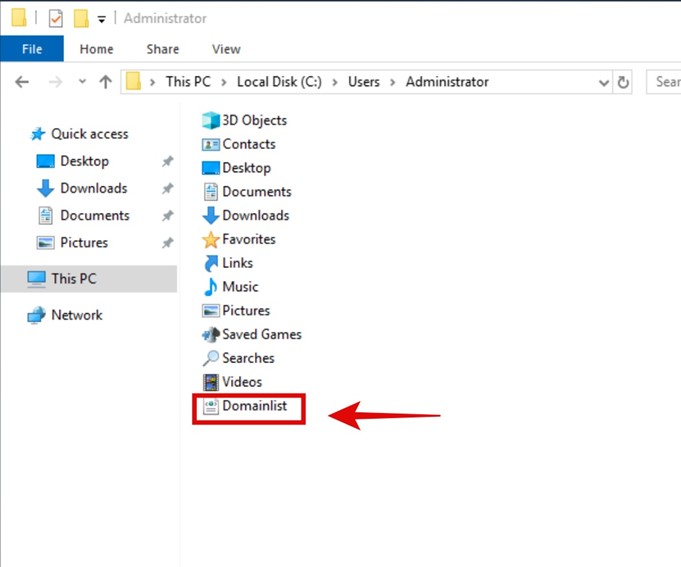Click the Back navigation arrow
The height and width of the screenshot is (567, 681).
pos(22,82)
